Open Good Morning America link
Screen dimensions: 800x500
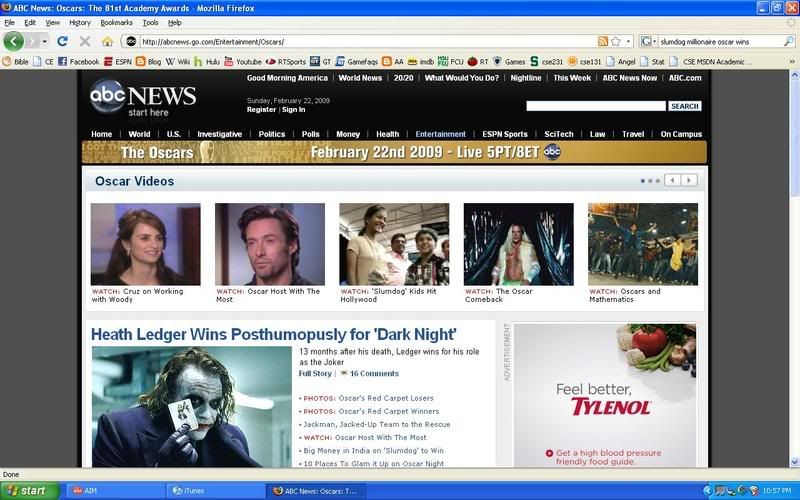point(287,78)
